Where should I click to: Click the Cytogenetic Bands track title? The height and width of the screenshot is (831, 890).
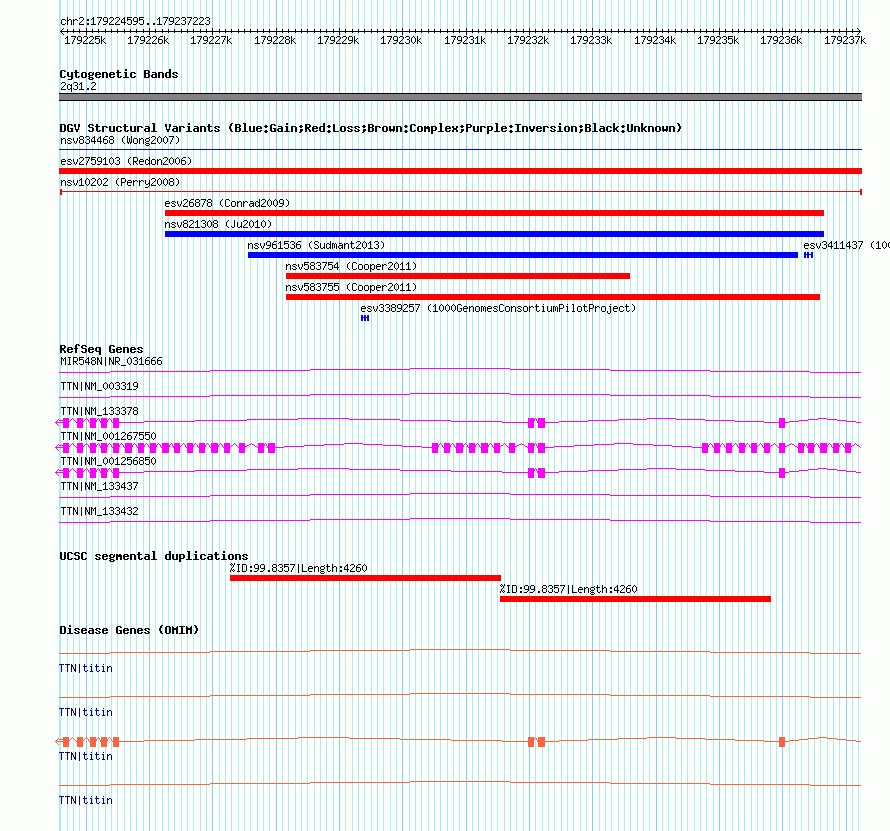pyautogui.click(x=119, y=74)
